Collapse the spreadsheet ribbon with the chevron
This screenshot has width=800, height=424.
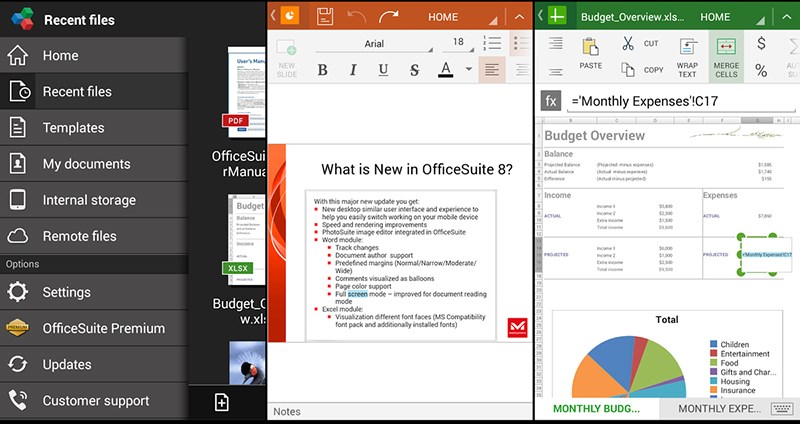pos(787,17)
